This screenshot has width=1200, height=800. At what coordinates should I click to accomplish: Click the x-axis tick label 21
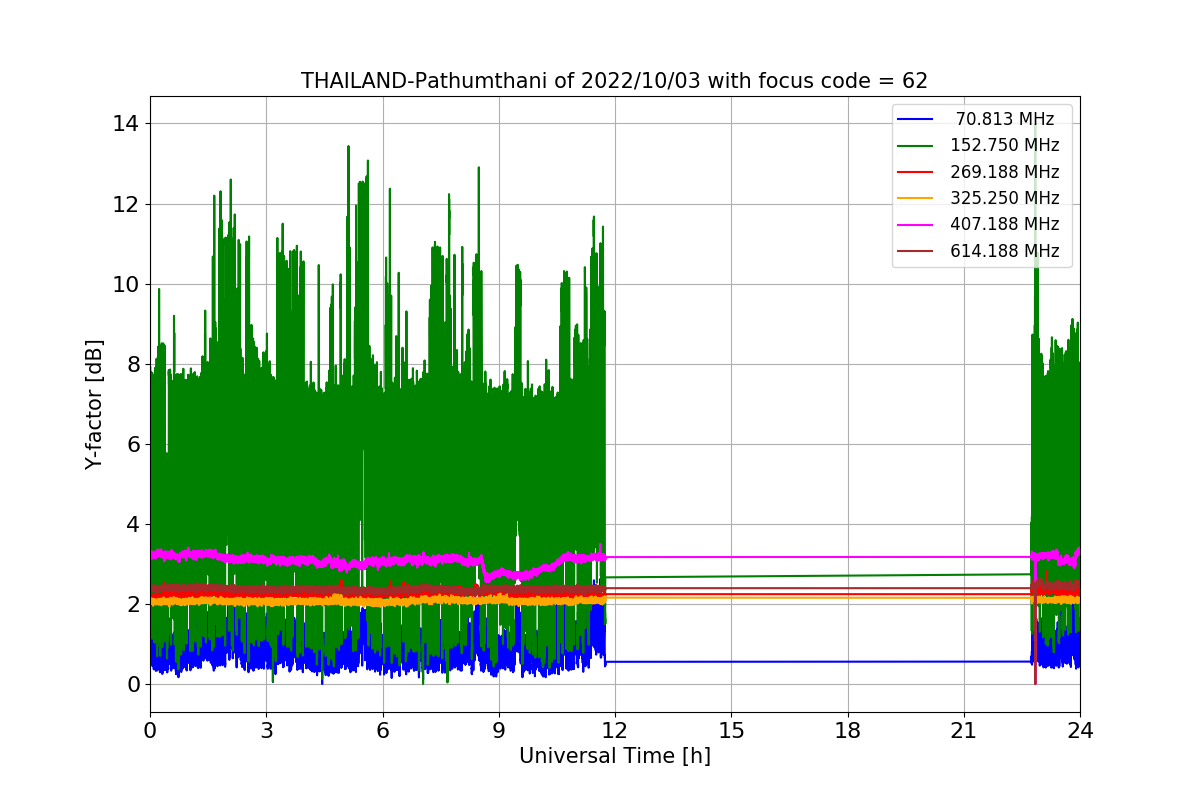964,730
